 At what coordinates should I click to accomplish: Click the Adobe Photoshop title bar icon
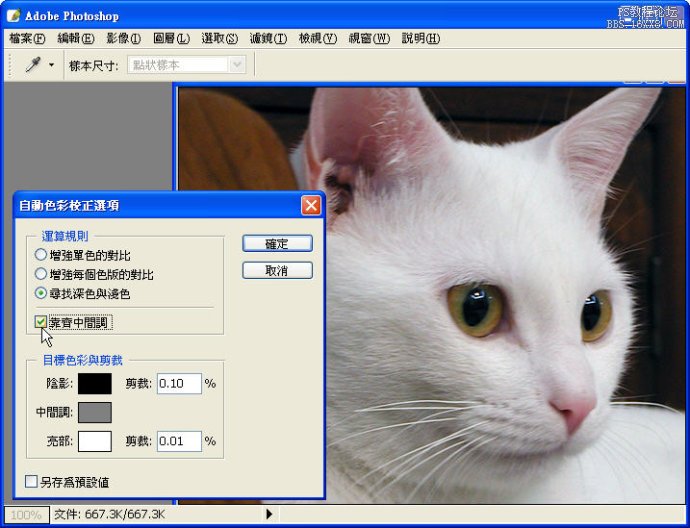(x=13, y=15)
